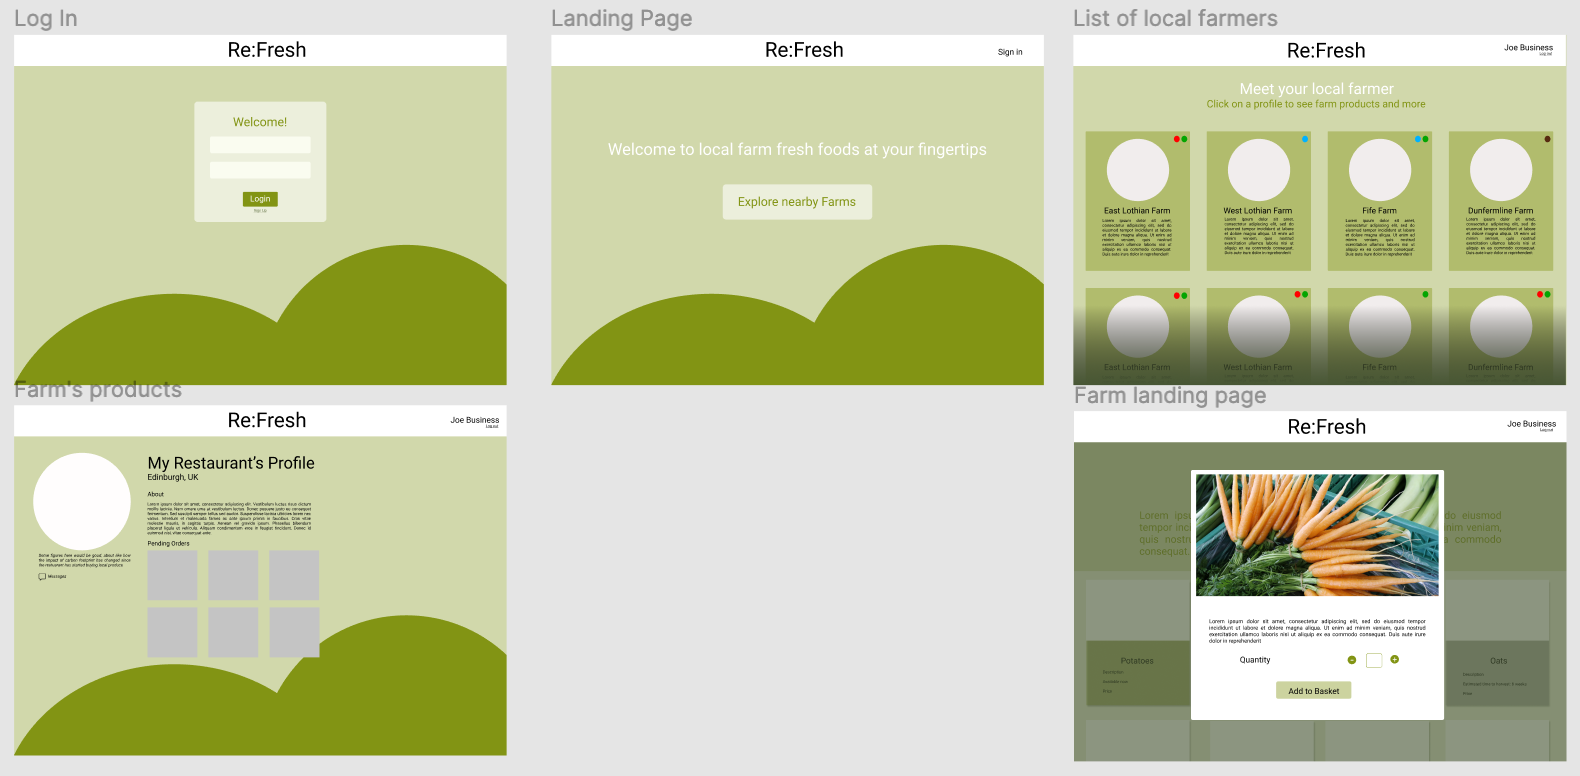
Task: Click Add to Basket button
Action: click(1313, 691)
